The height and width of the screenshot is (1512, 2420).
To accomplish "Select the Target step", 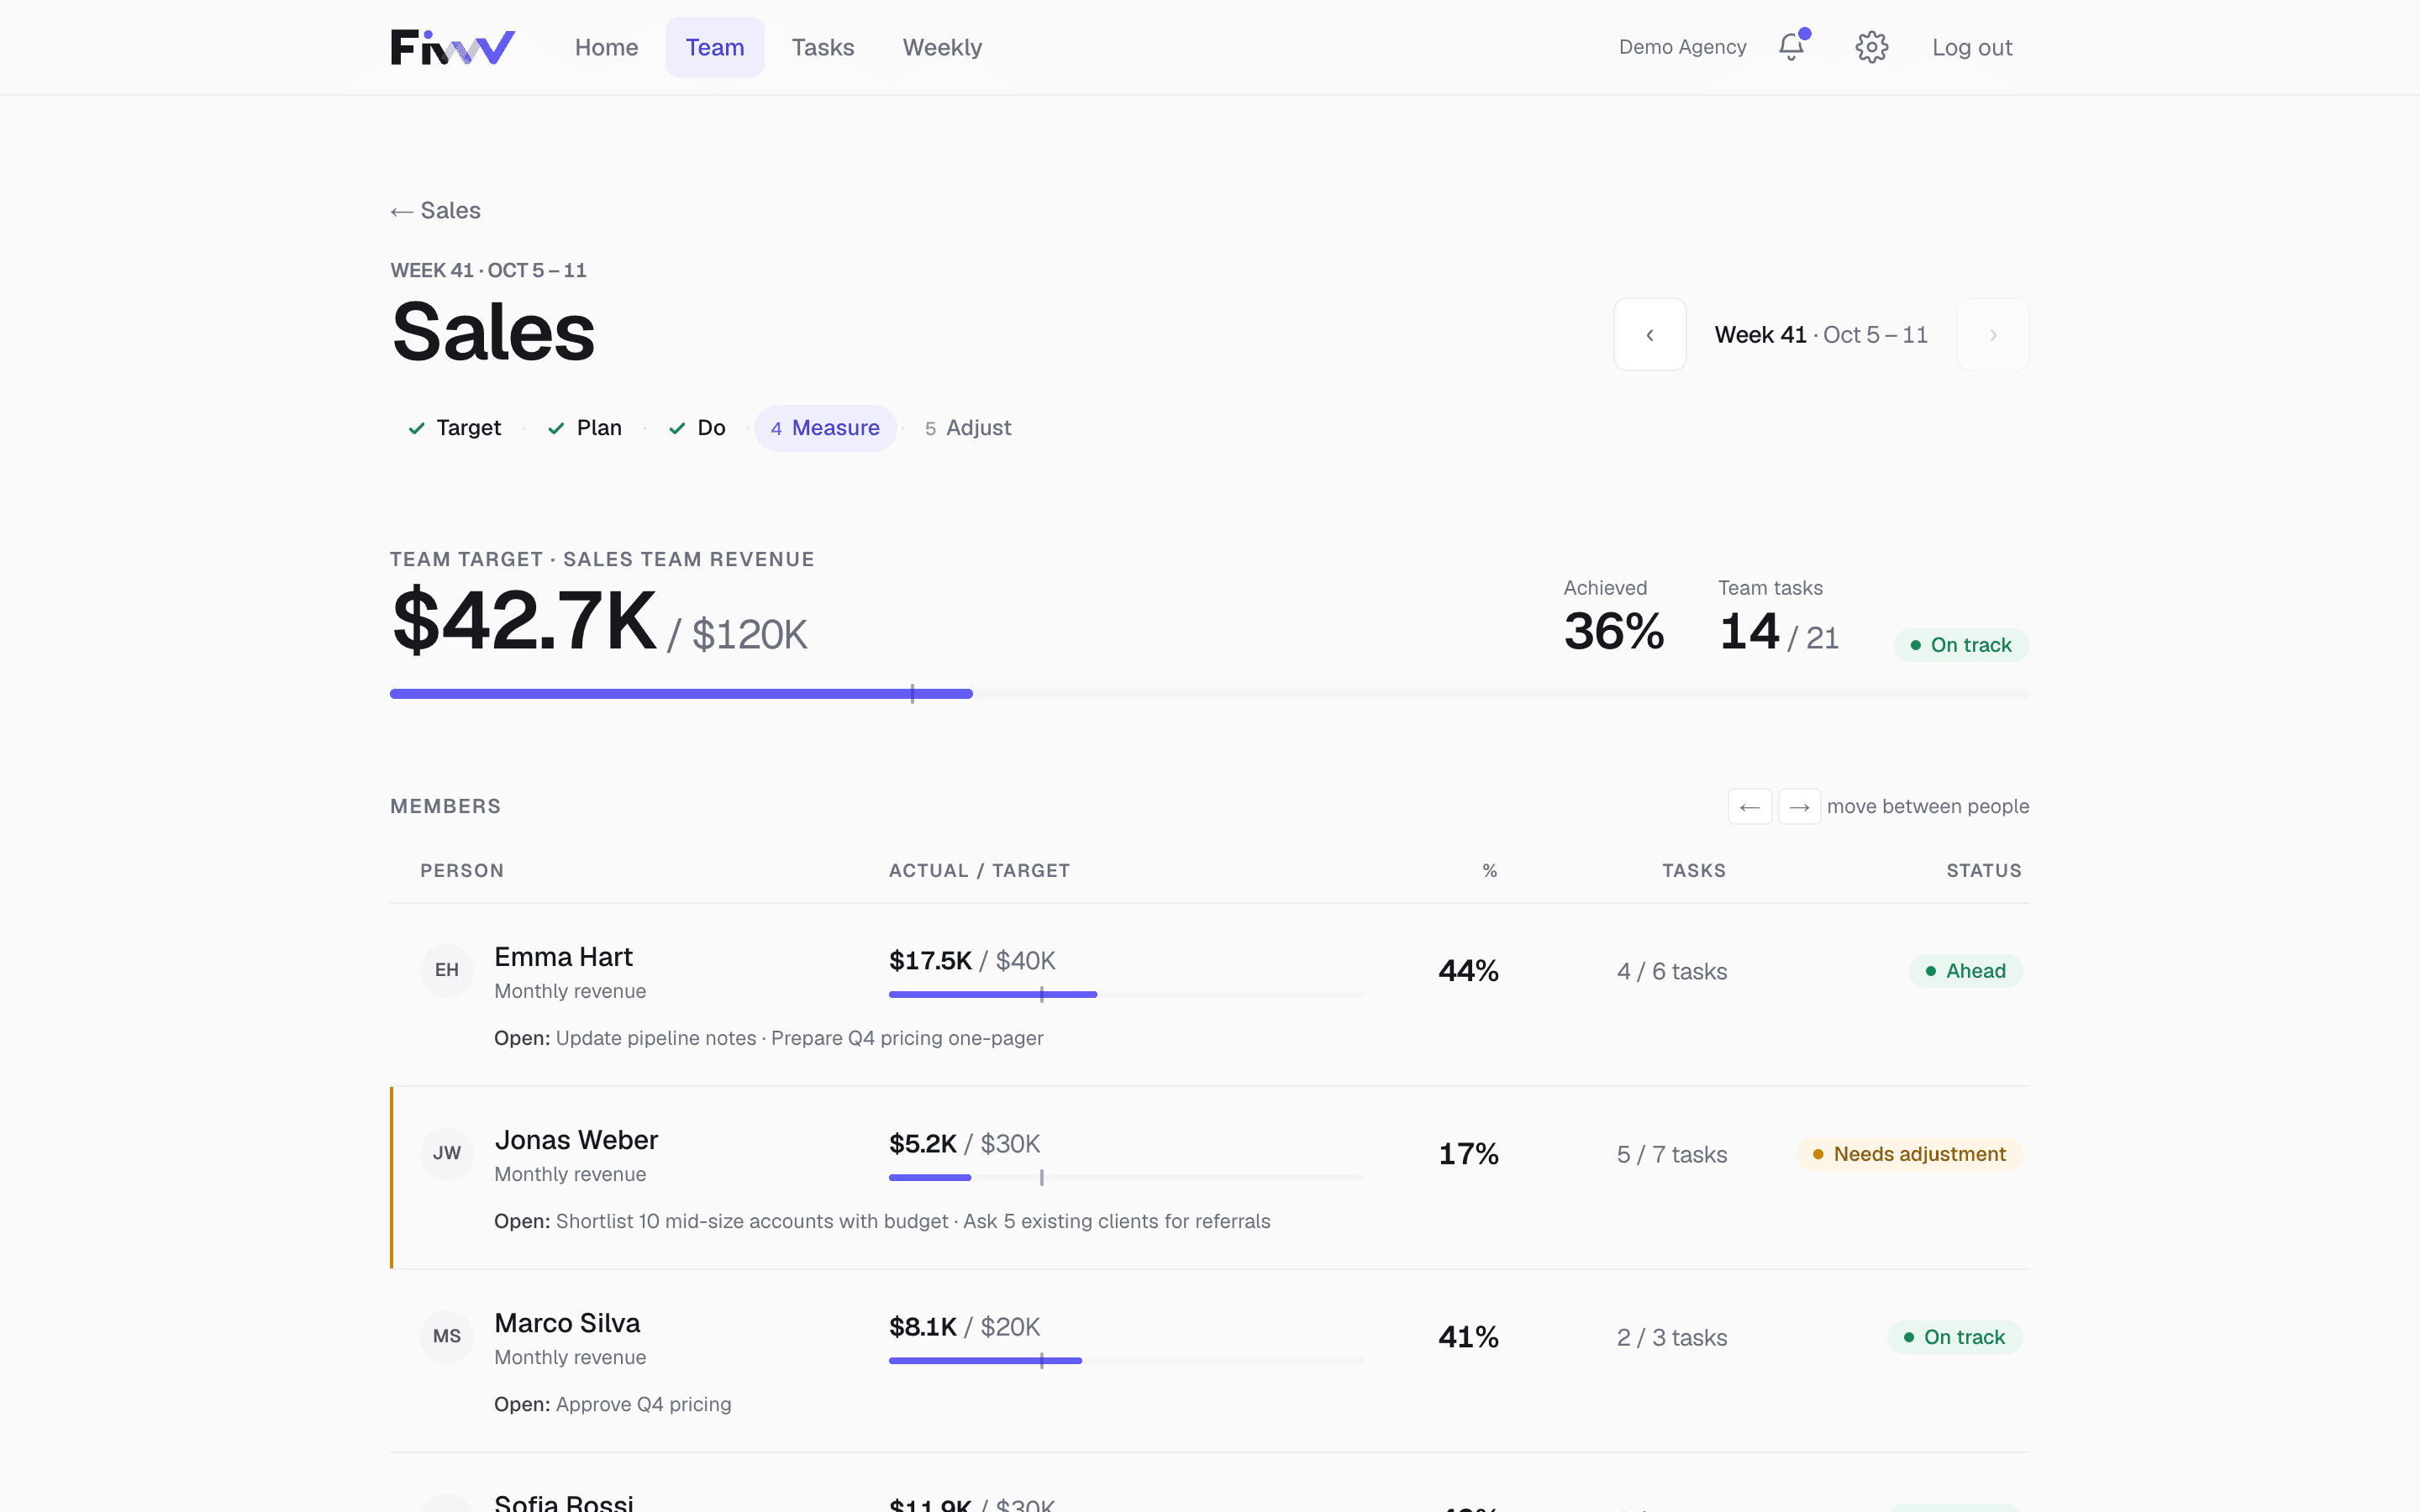I will pyautogui.click(x=455, y=428).
